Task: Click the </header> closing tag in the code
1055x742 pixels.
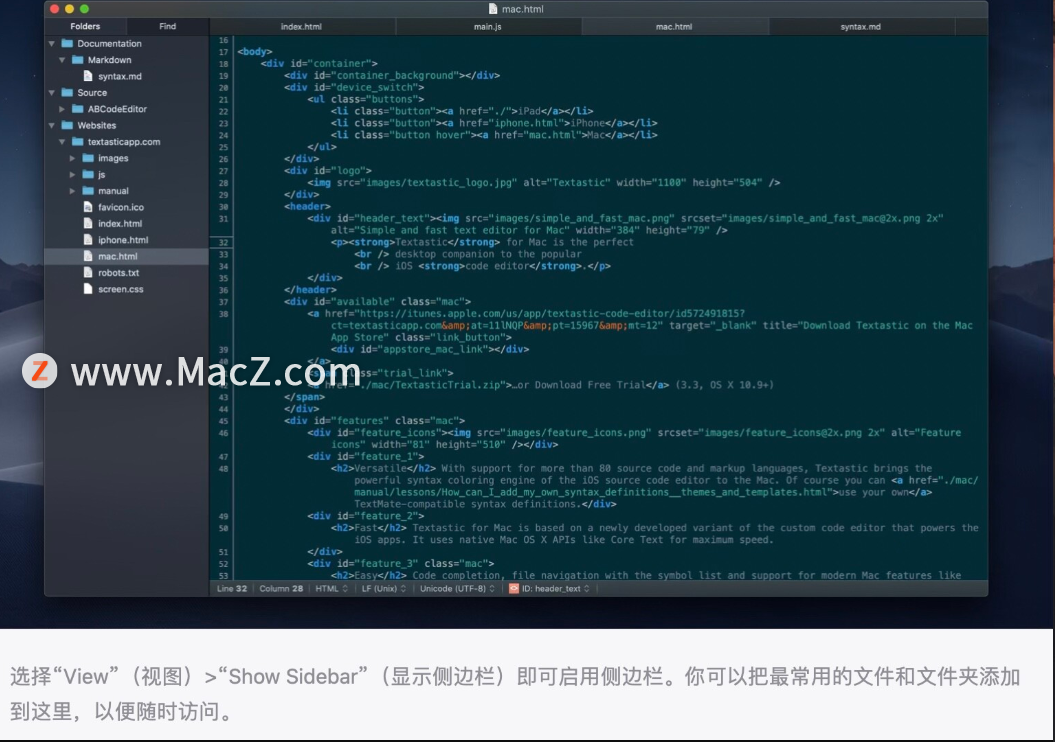Action: pos(310,290)
